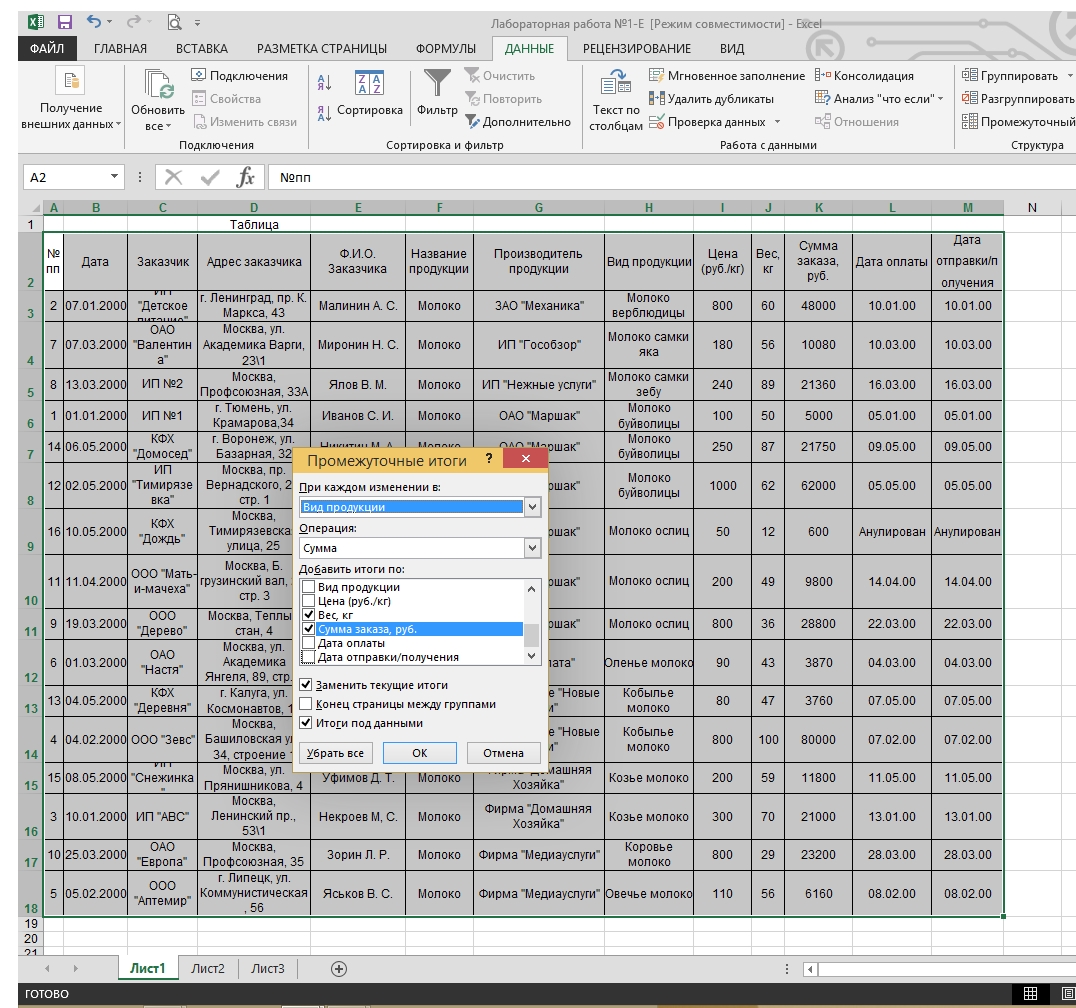1076x1008 pixels.
Task: Open При каждом изменении в dropdown
Action: [533, 507]
